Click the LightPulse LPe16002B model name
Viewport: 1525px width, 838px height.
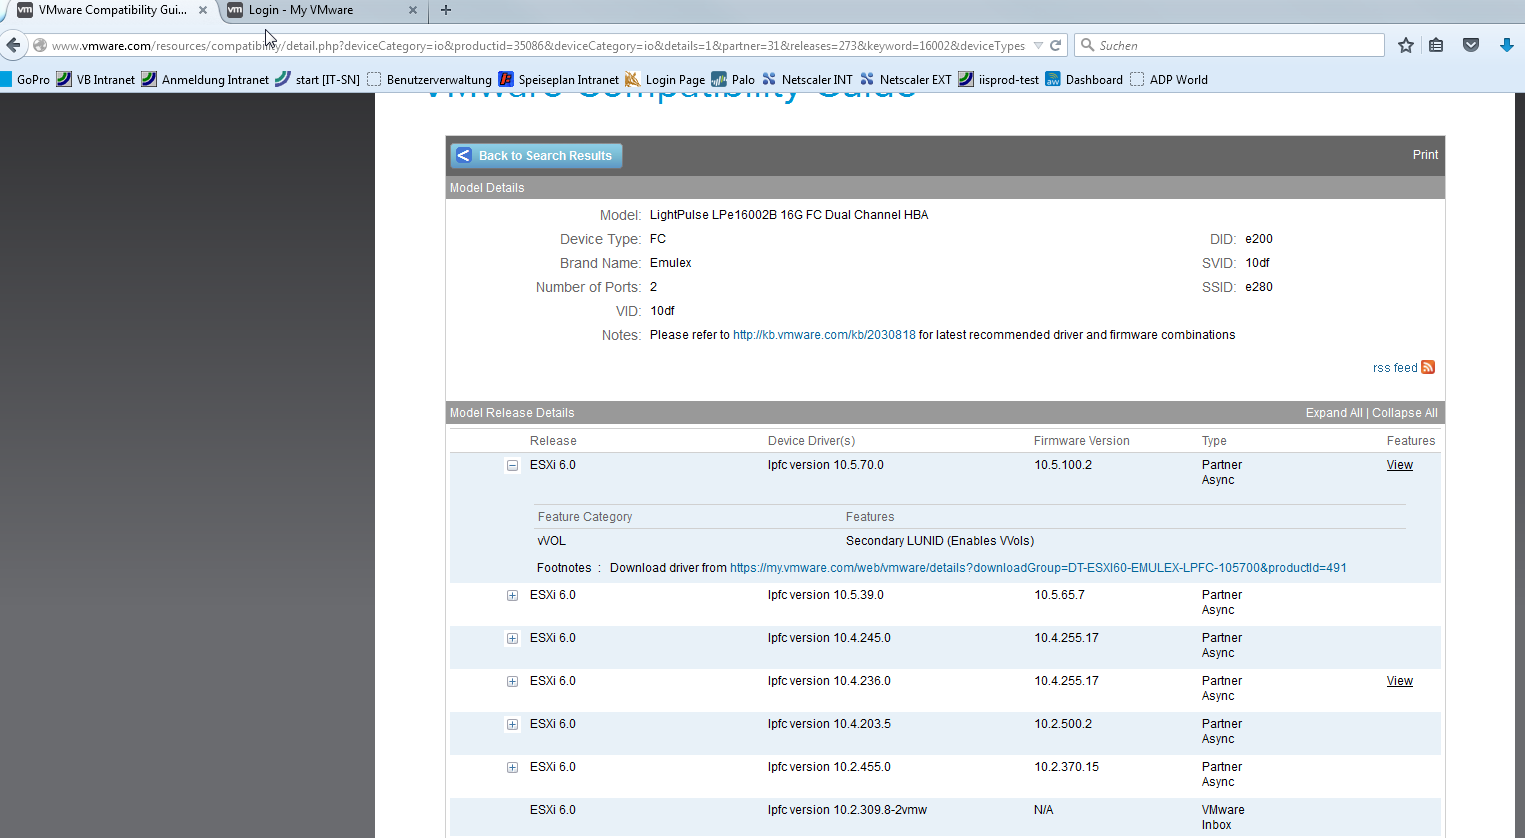[789, 215]
